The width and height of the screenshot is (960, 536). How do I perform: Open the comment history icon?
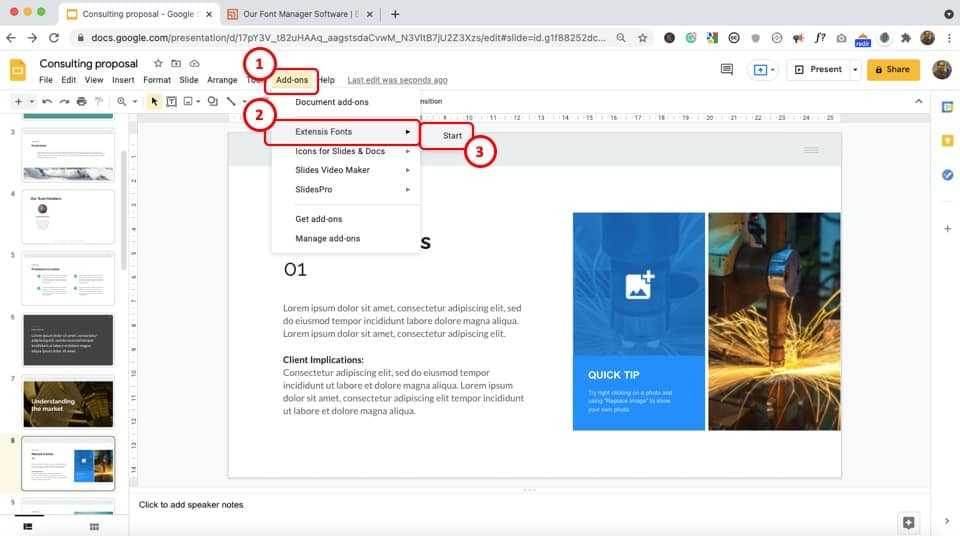(x=727, y=69)
